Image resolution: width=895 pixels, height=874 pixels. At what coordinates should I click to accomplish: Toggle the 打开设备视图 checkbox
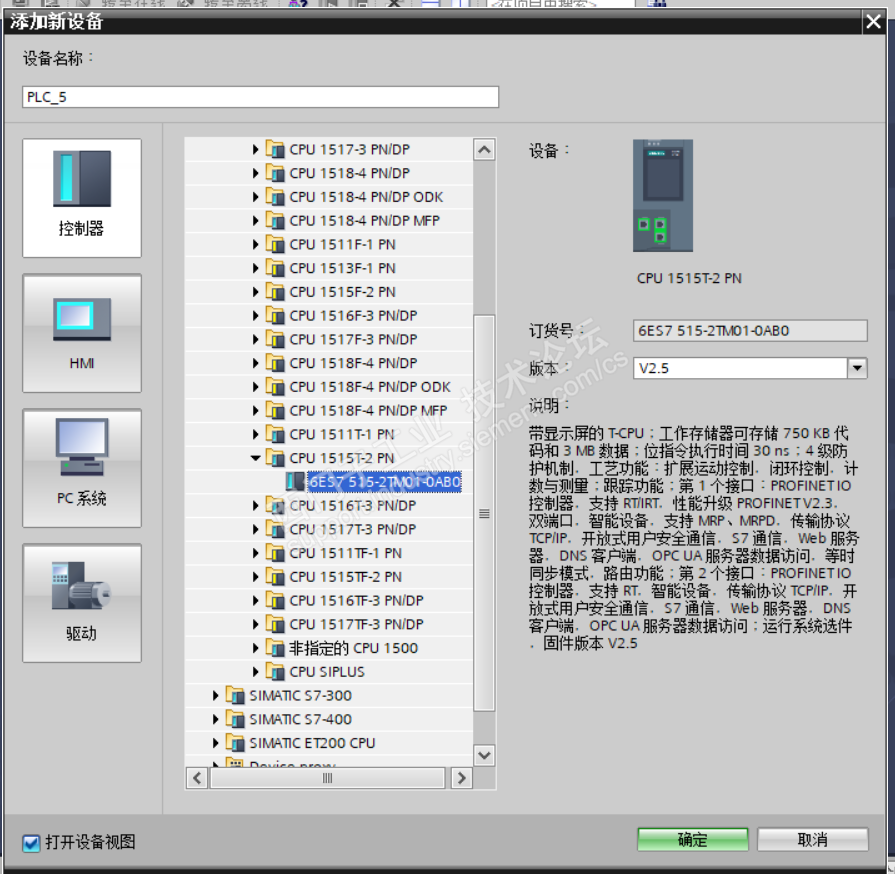tap(31, 843)
